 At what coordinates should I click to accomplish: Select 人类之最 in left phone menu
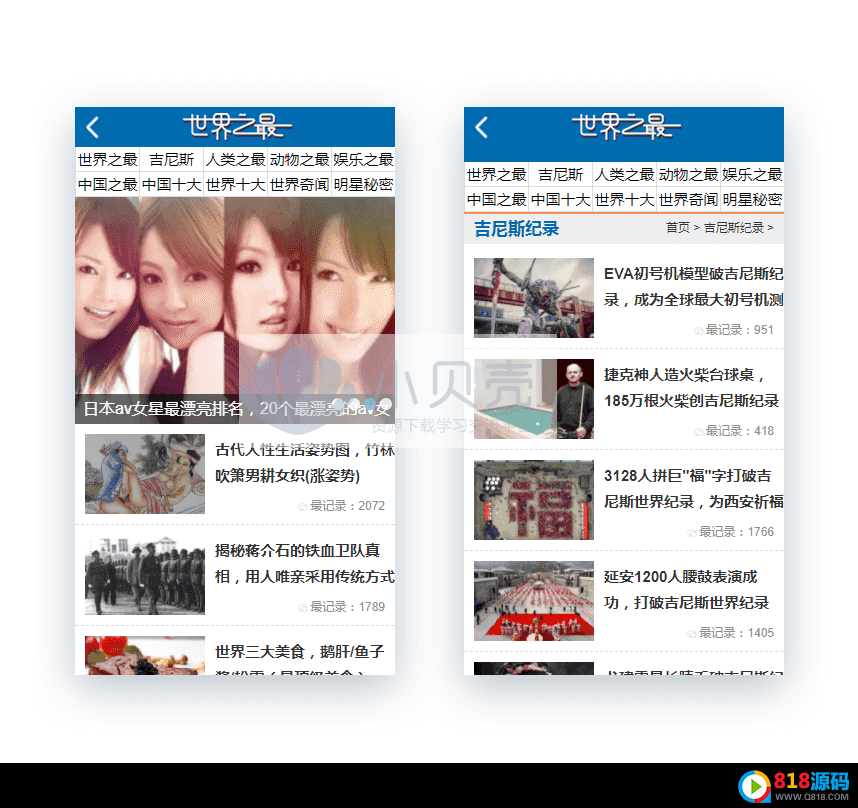(x=235, y=160)
